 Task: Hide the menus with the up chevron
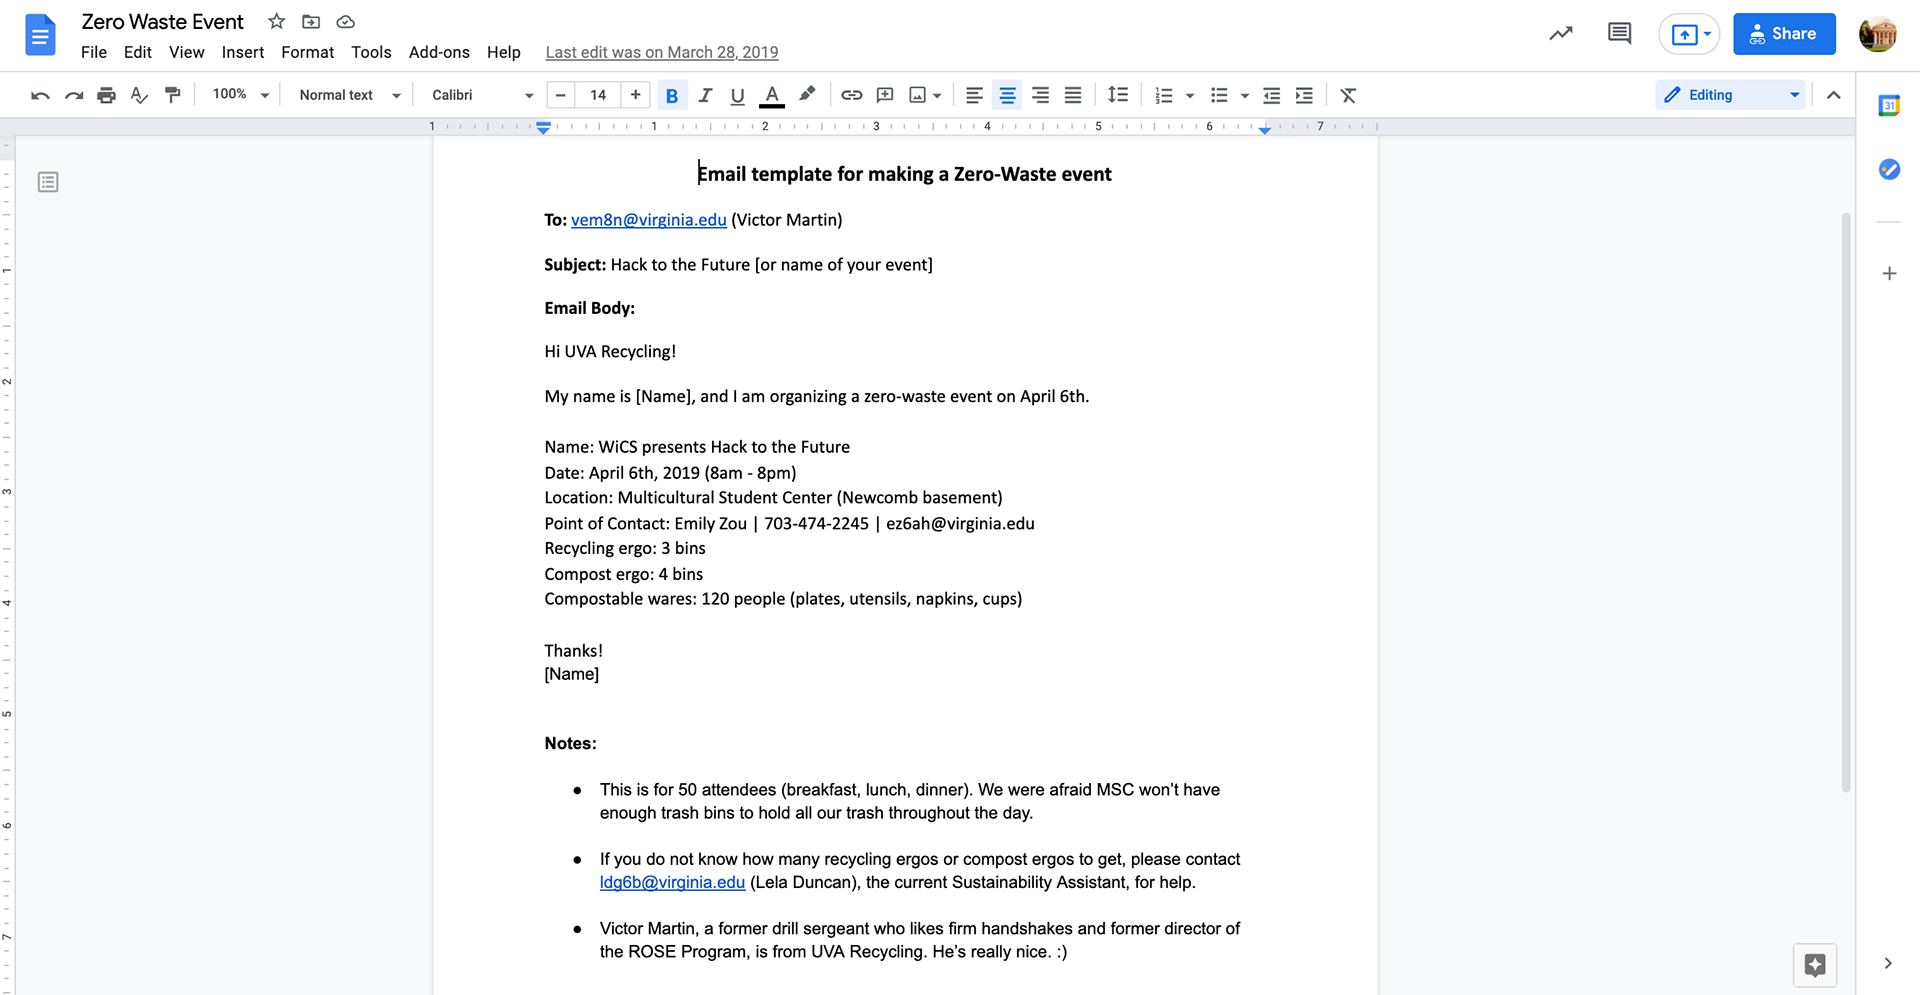[x=1833, y=95]
